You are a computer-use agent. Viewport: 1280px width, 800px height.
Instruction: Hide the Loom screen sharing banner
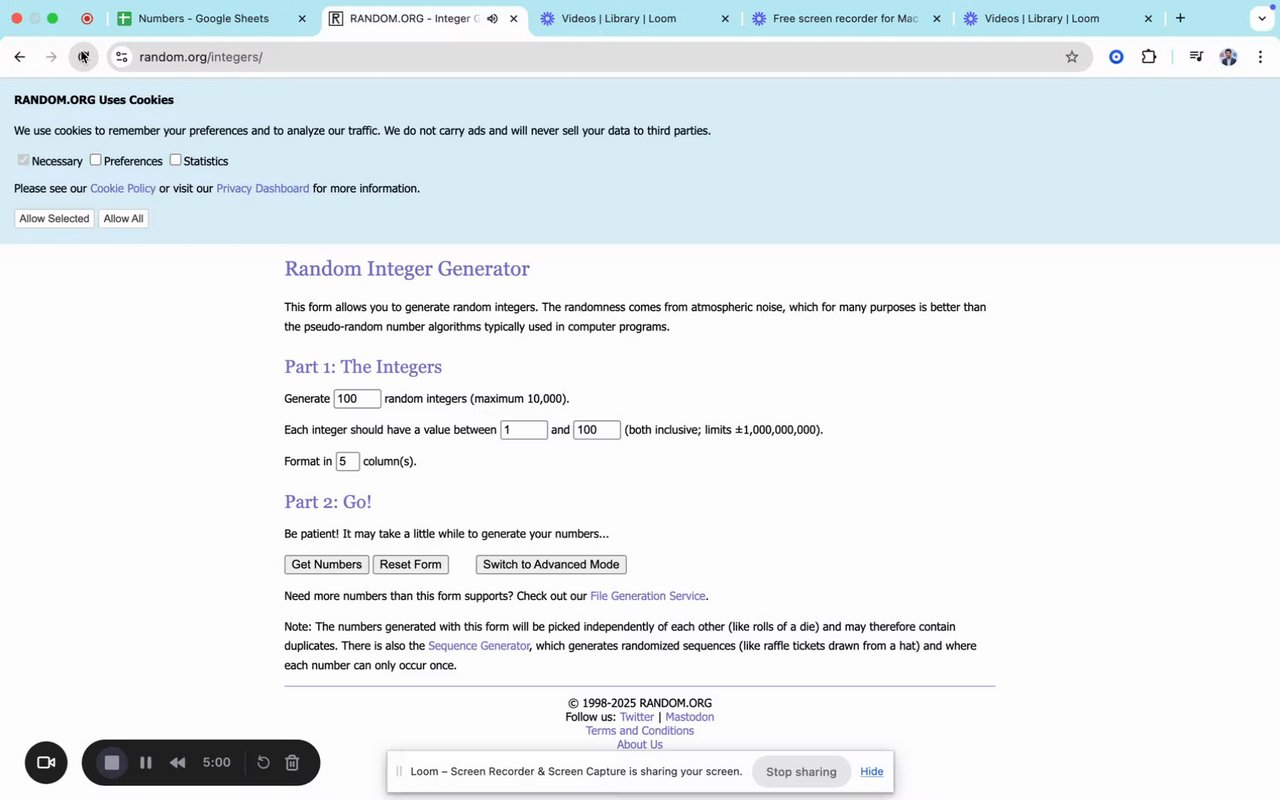tap(872, 772)
